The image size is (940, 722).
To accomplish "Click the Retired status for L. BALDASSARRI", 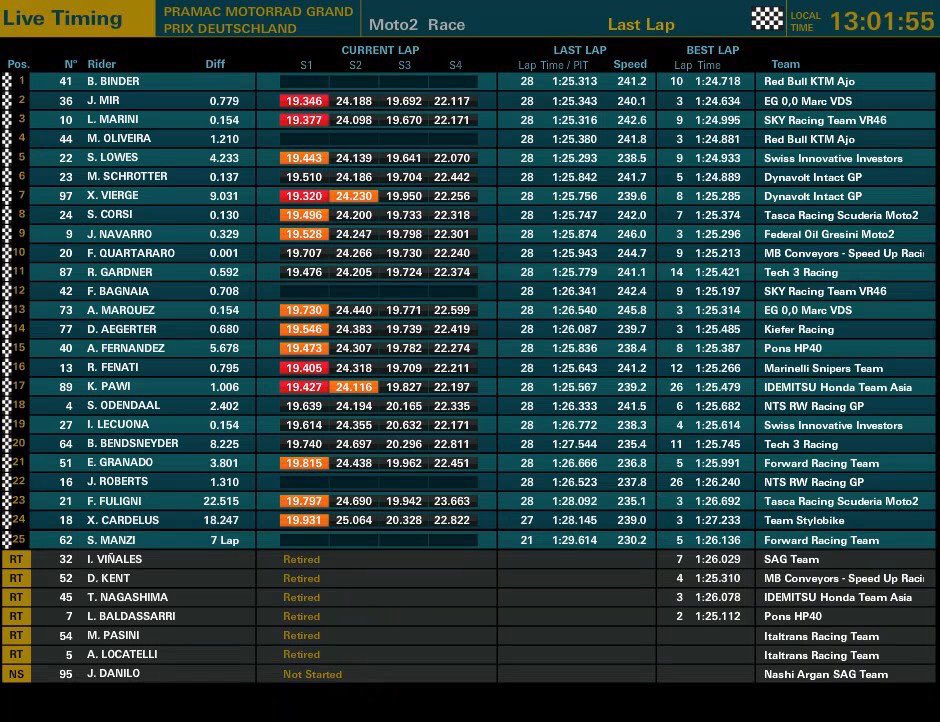I will [x=302, y=616].
